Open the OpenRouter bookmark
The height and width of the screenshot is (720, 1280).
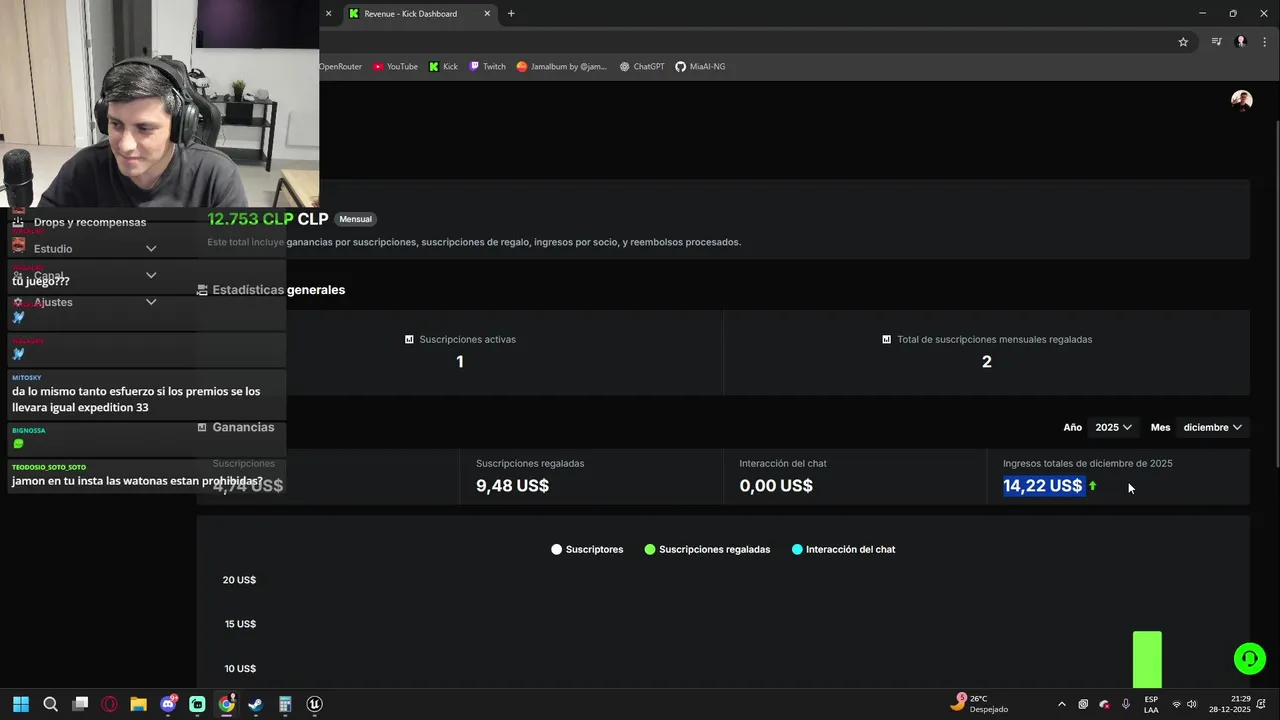340,67
